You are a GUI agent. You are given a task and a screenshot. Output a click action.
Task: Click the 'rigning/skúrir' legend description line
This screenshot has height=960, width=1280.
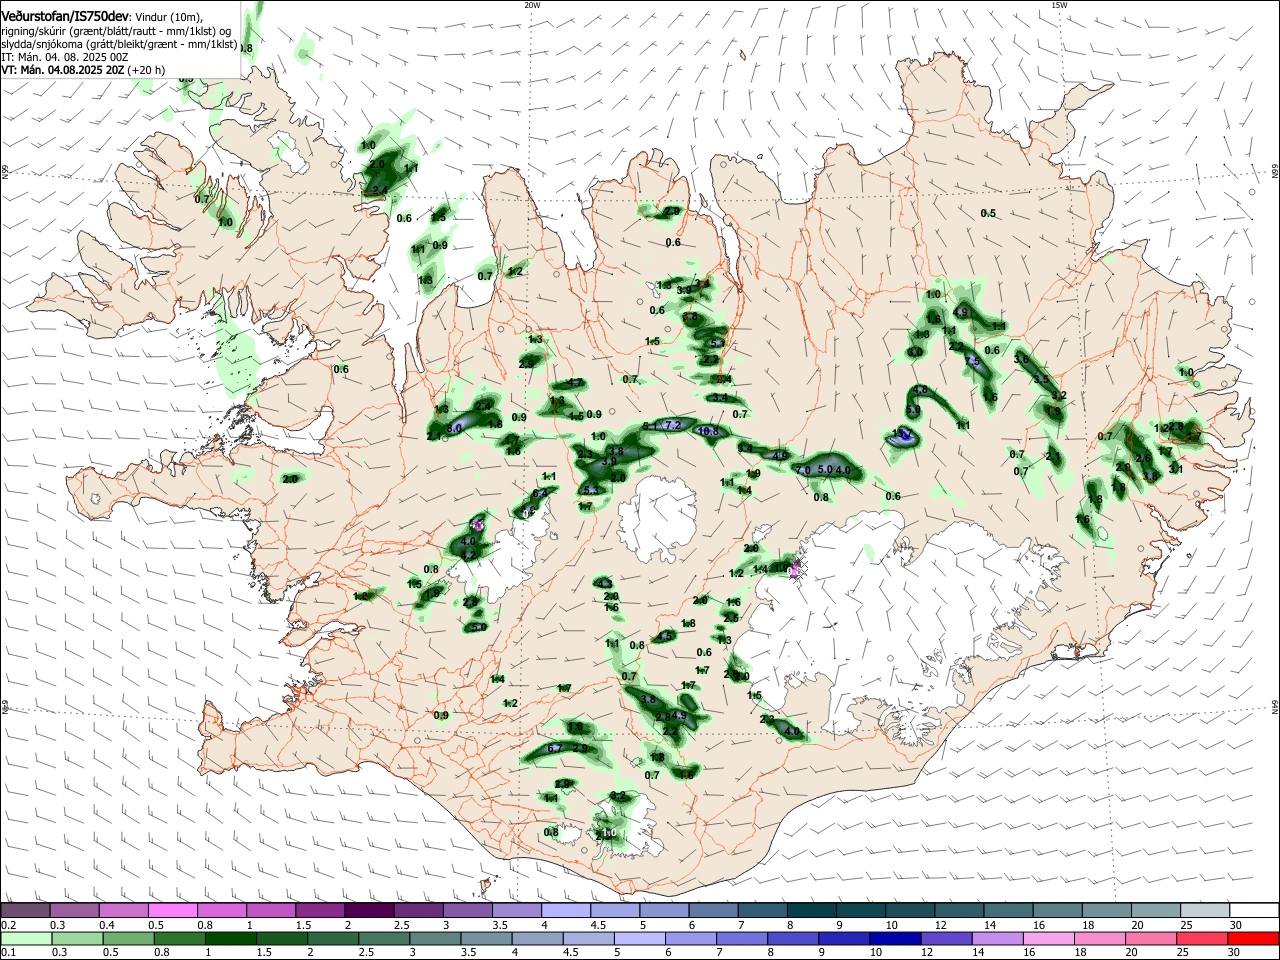pos(117,31)
